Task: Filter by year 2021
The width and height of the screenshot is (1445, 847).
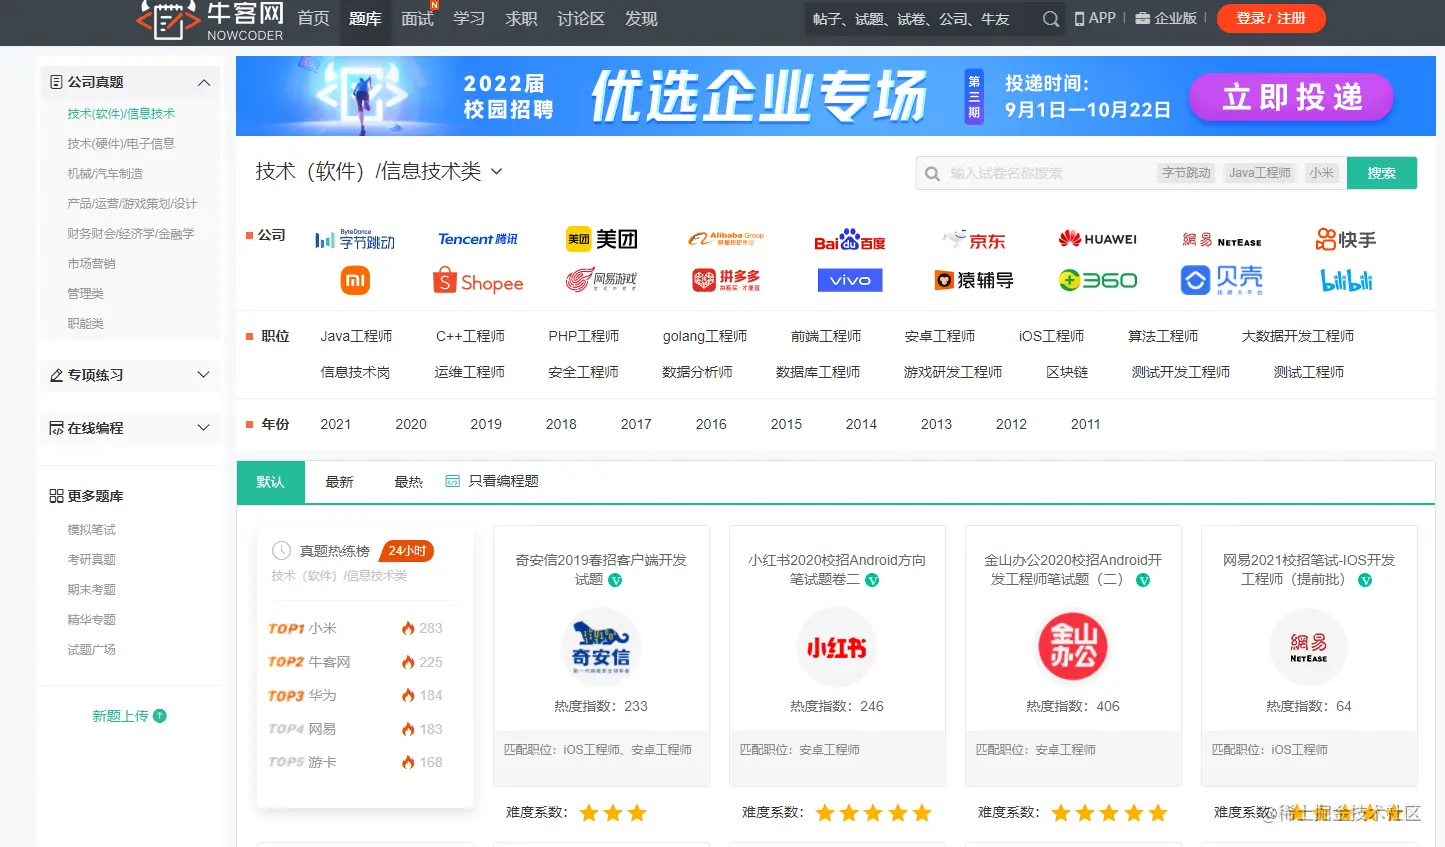Action: [336, 424]
